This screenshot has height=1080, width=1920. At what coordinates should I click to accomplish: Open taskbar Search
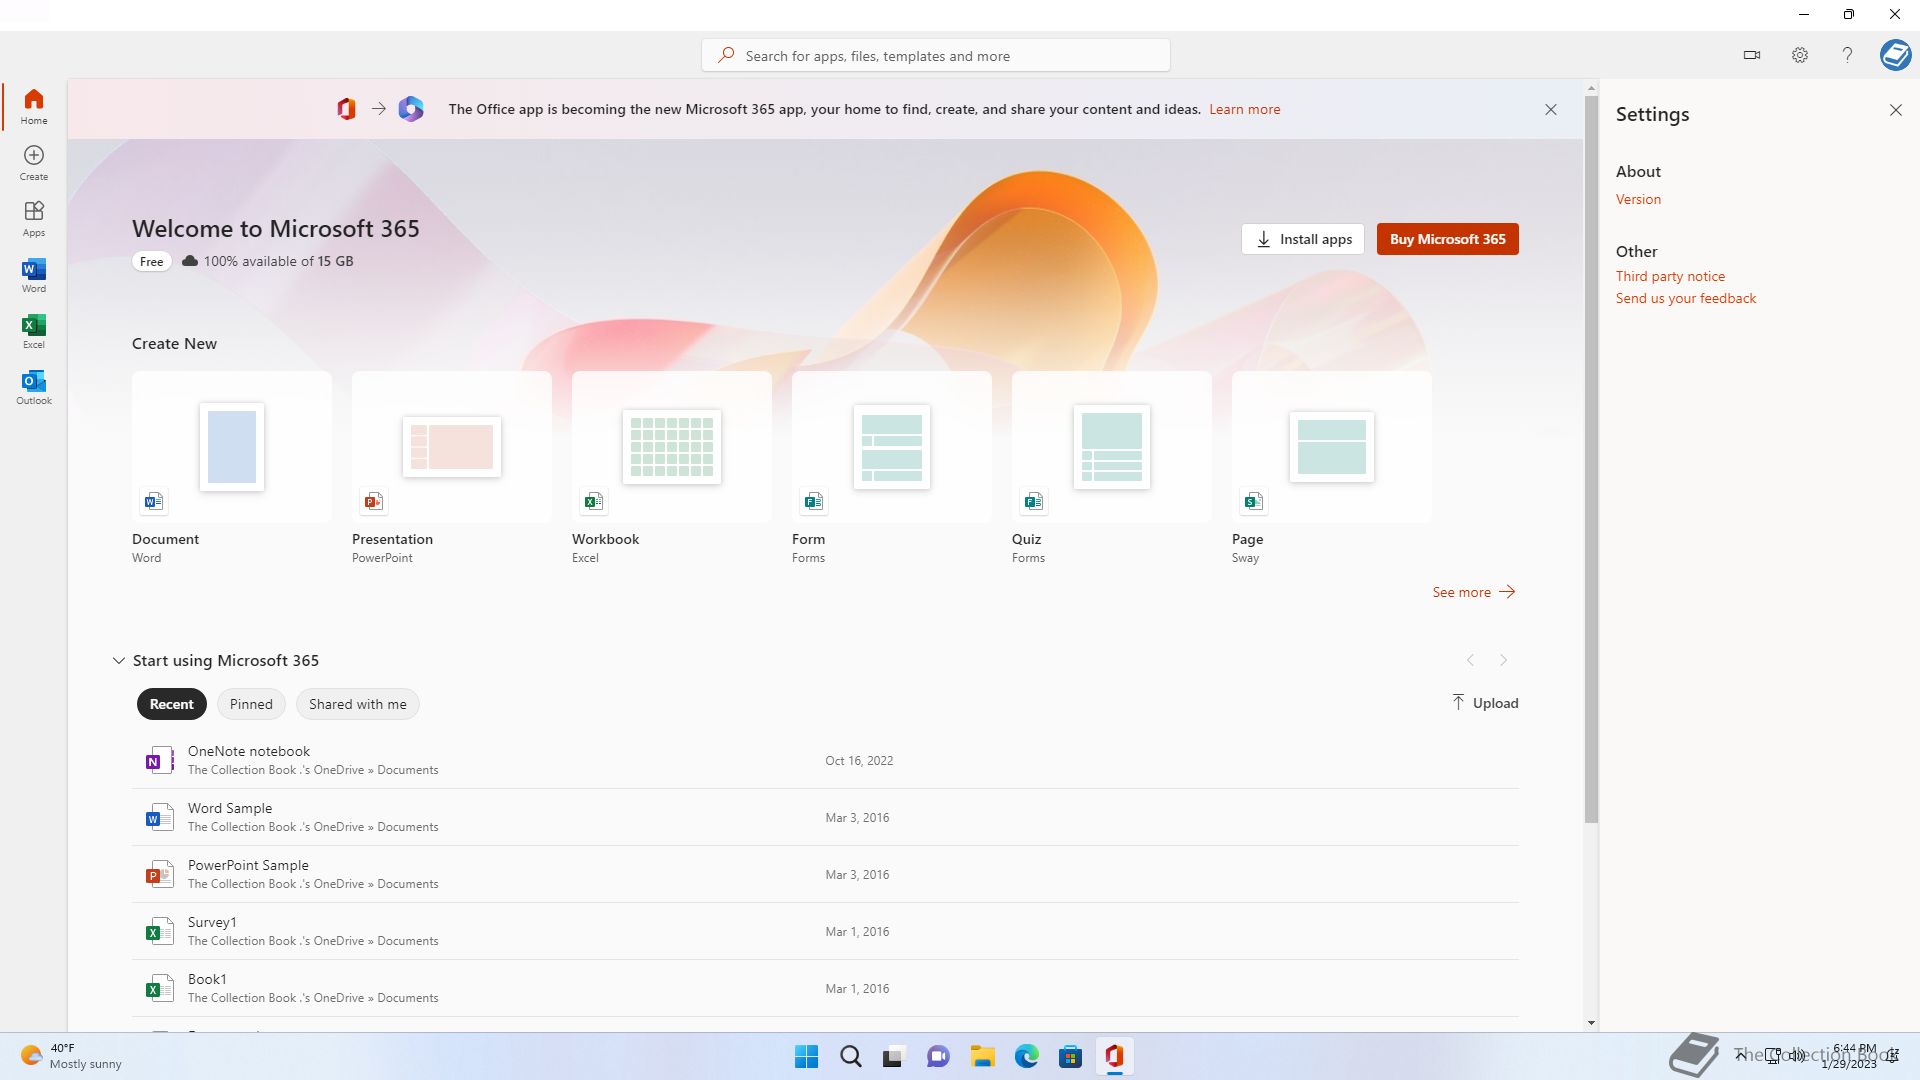[851, 1056]
